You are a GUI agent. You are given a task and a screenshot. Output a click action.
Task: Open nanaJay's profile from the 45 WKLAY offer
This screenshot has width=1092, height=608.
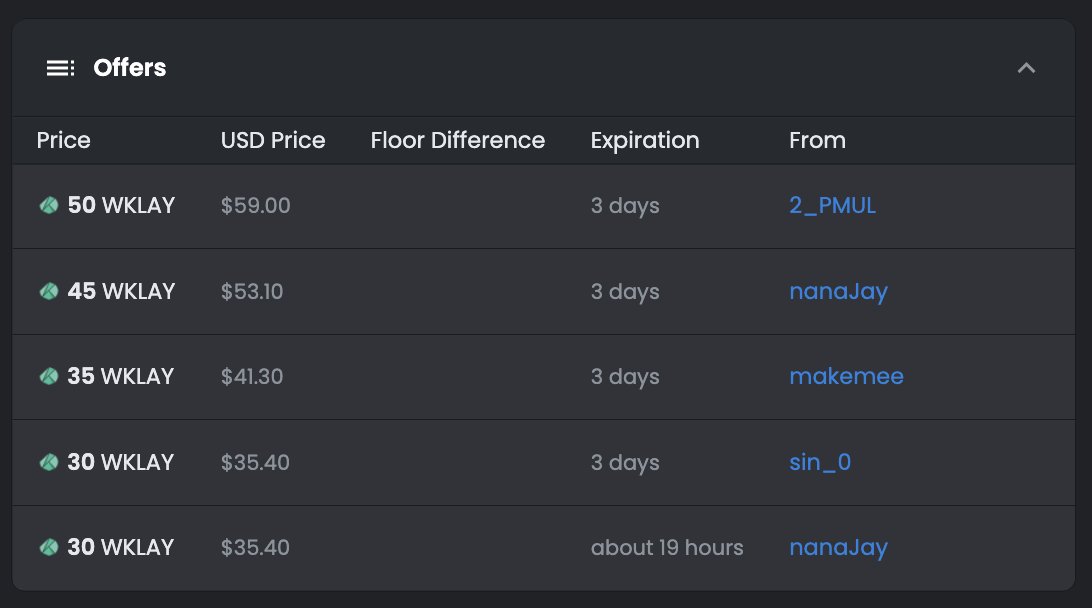(838, 292)
